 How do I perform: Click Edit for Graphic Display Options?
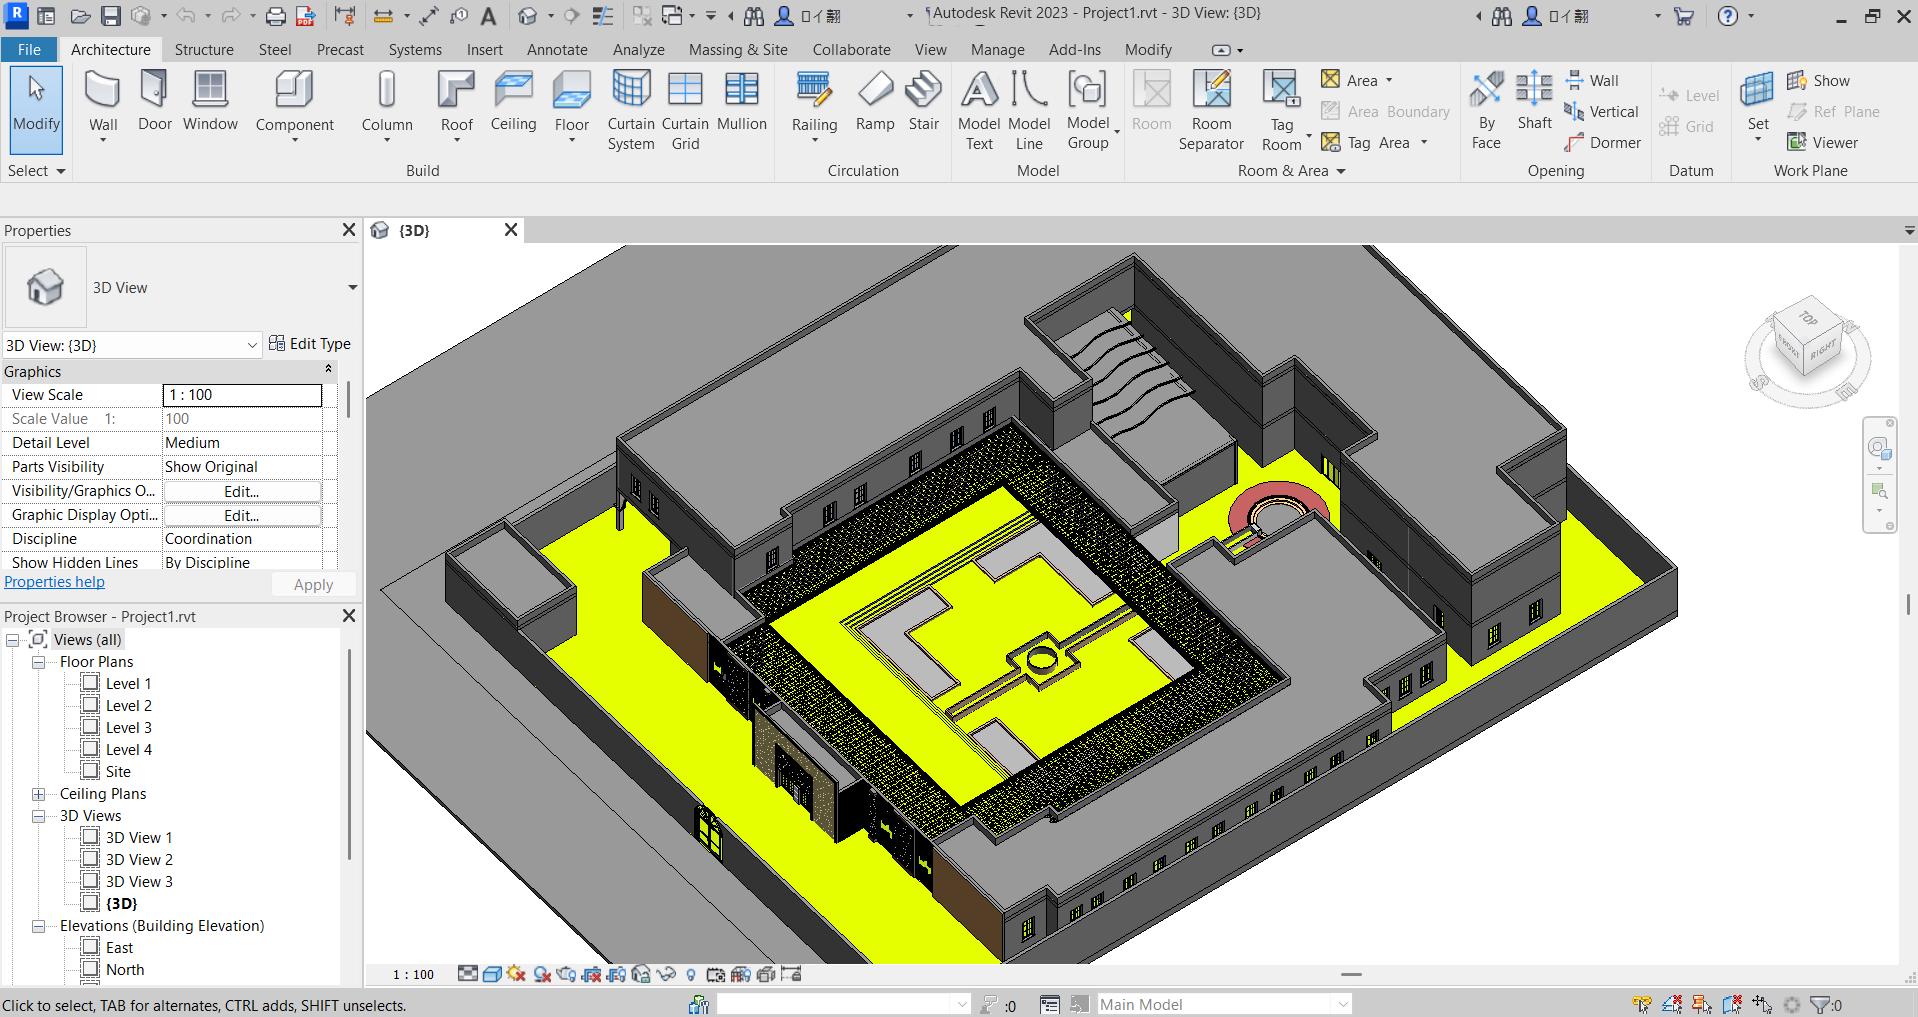coord(242,515)
